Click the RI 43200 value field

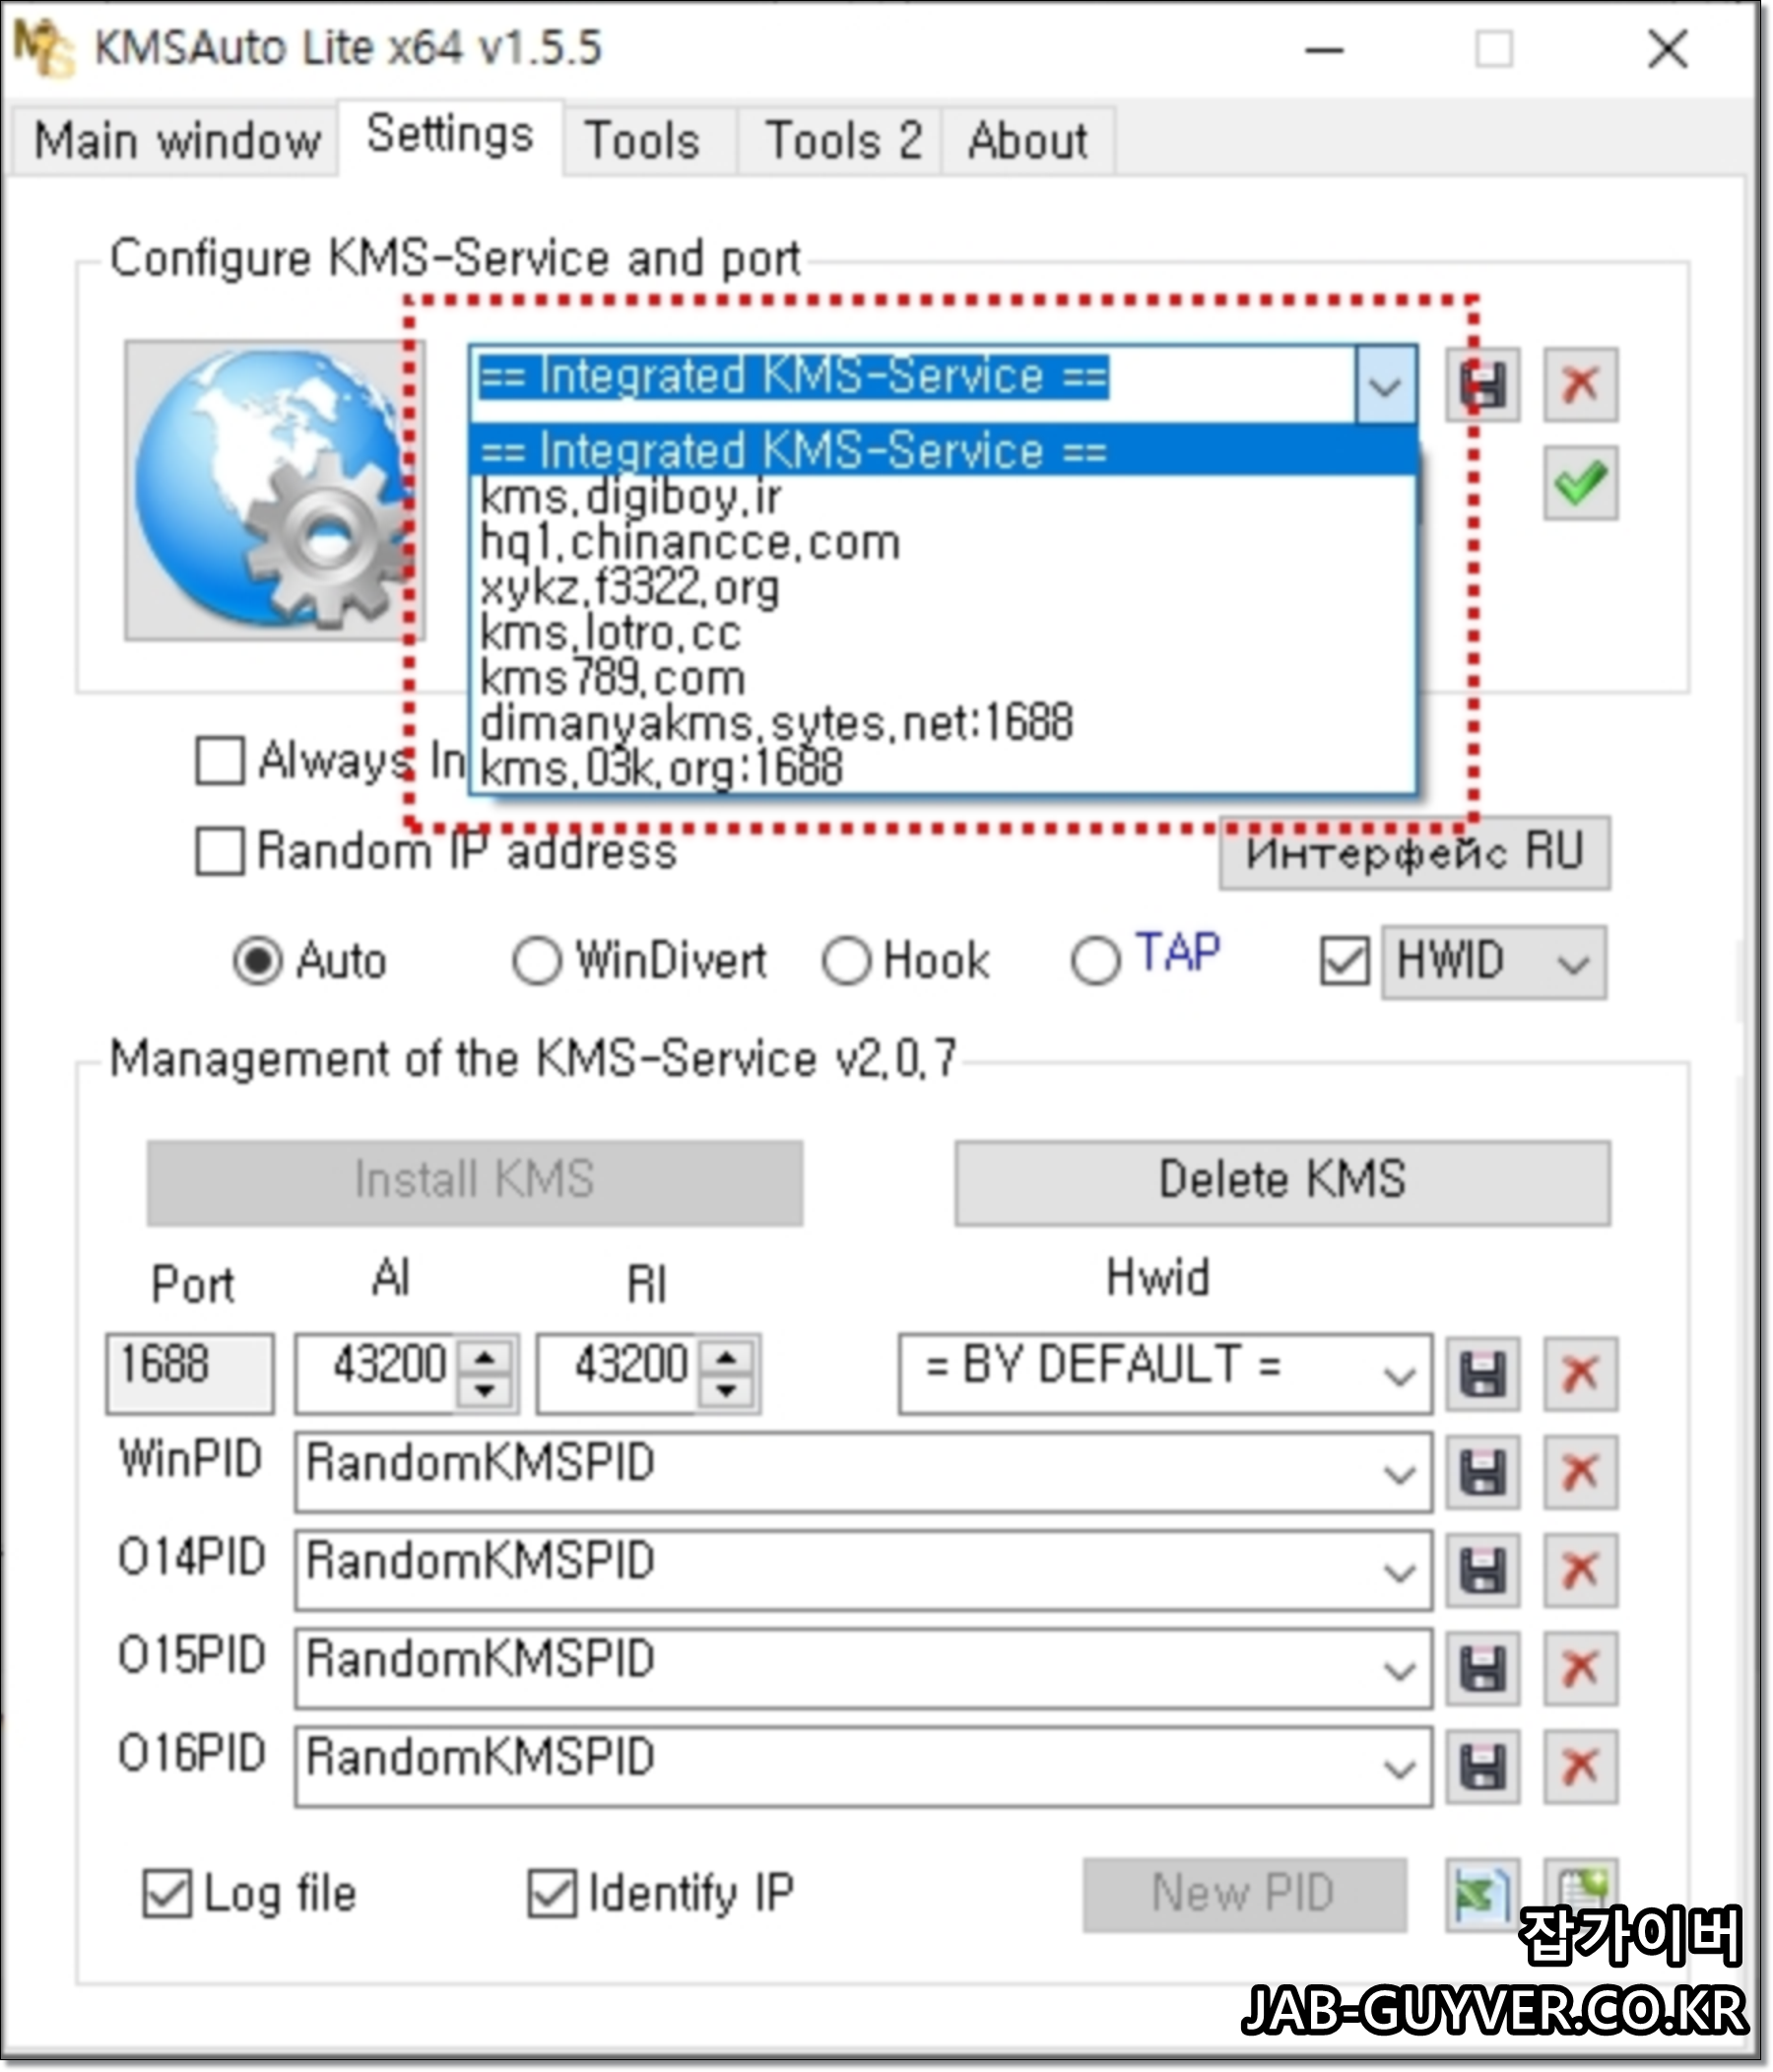point(618,1372)
